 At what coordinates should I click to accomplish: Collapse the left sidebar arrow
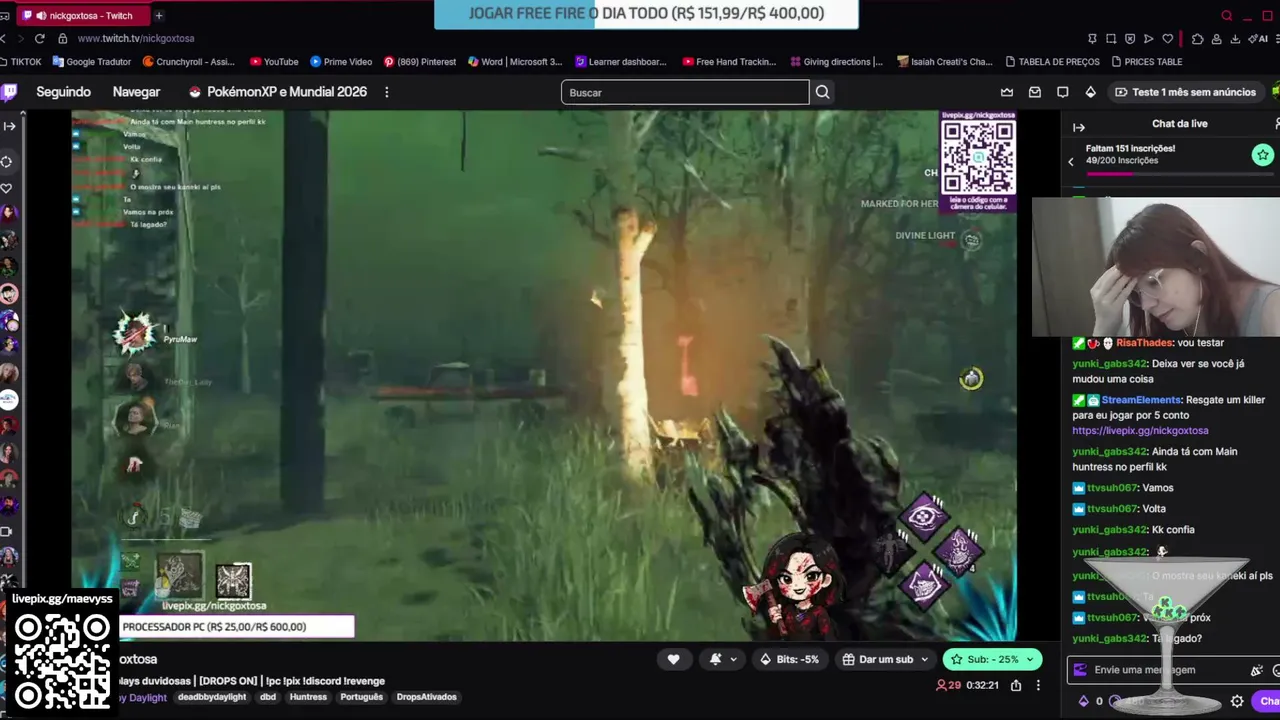[9, 126]
